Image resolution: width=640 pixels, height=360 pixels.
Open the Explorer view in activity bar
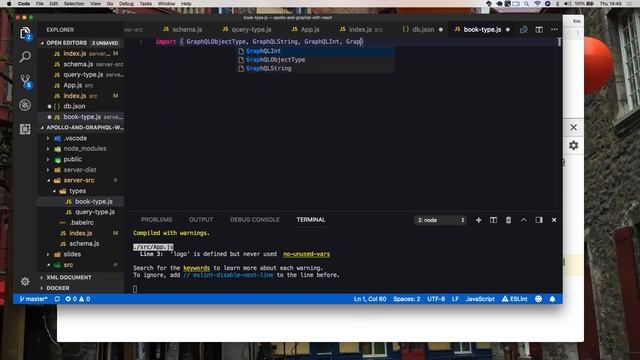(25, 33)
